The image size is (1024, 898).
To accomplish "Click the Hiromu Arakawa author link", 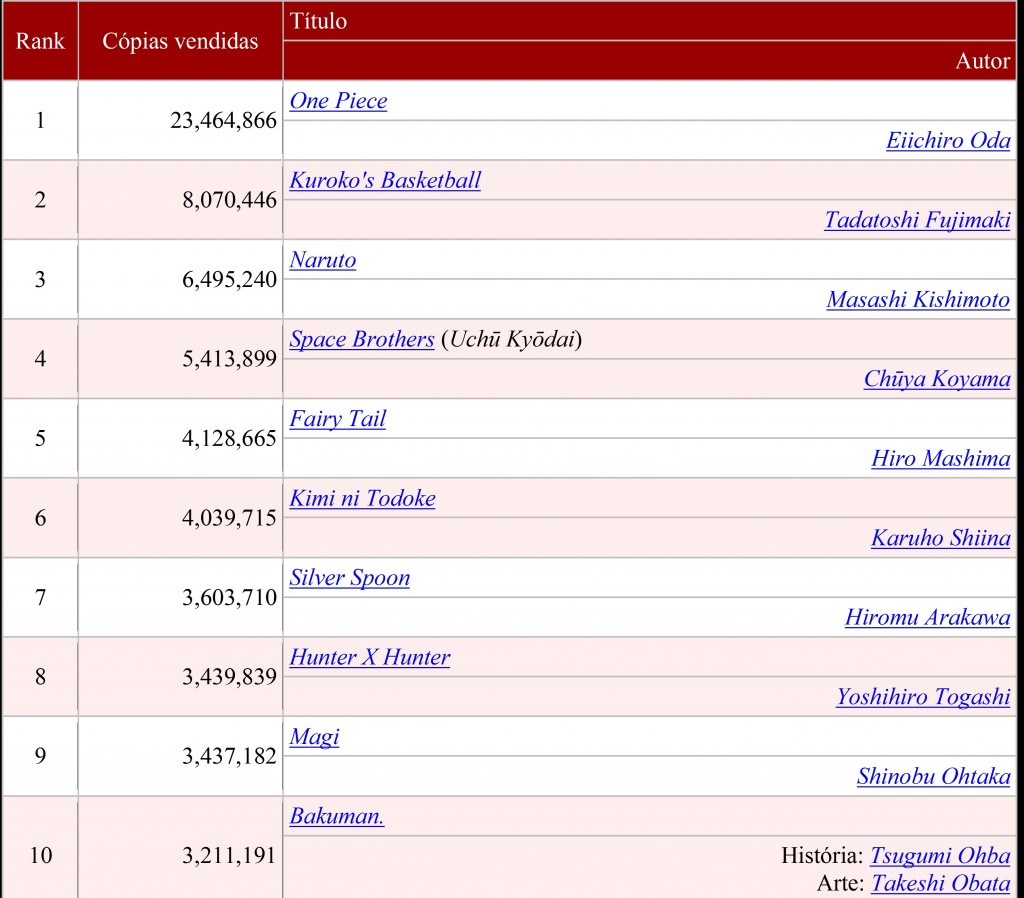I will pos(928,618).
